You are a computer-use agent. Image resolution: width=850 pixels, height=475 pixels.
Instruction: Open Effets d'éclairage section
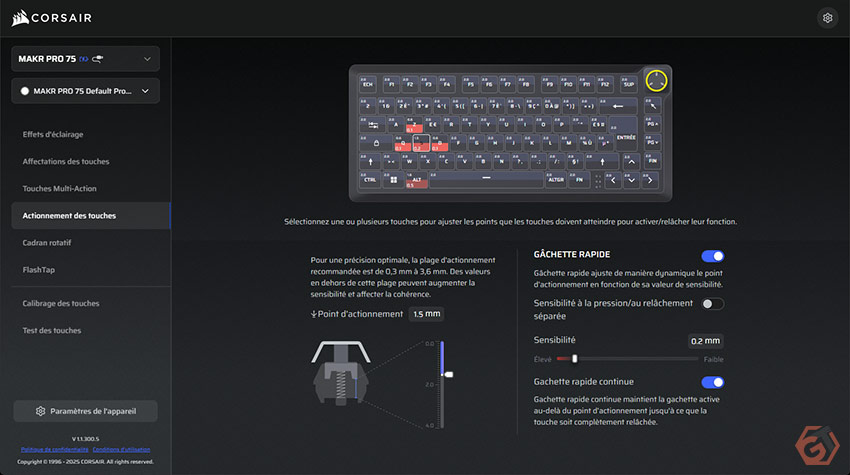[53, 134]
